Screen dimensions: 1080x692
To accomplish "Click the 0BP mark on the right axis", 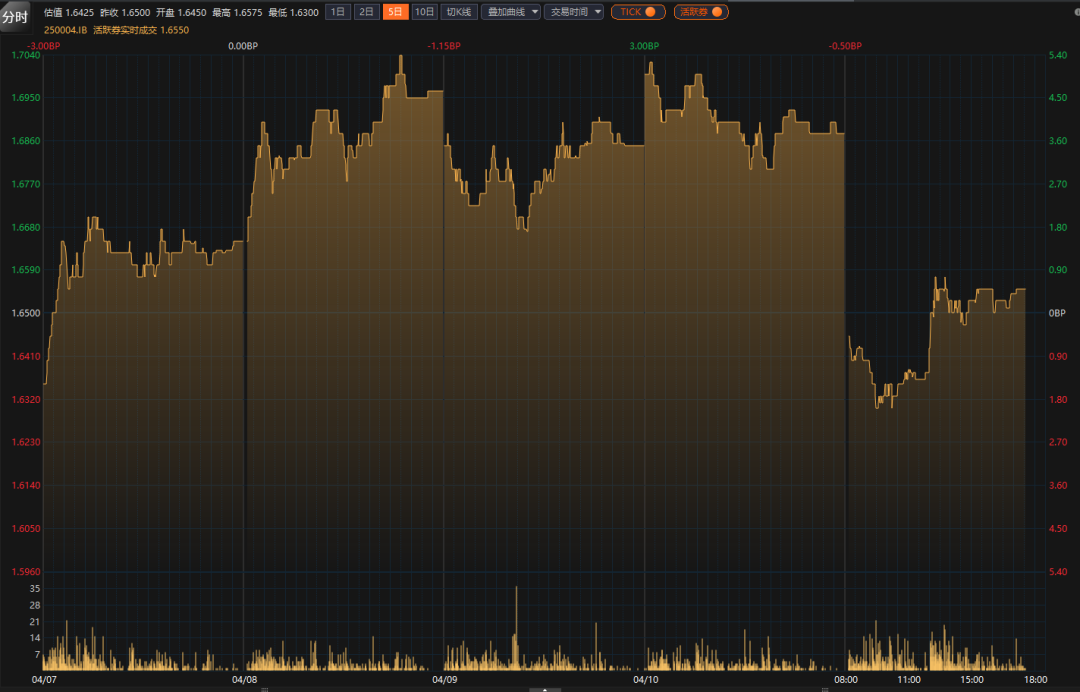I will (1057, 313).
